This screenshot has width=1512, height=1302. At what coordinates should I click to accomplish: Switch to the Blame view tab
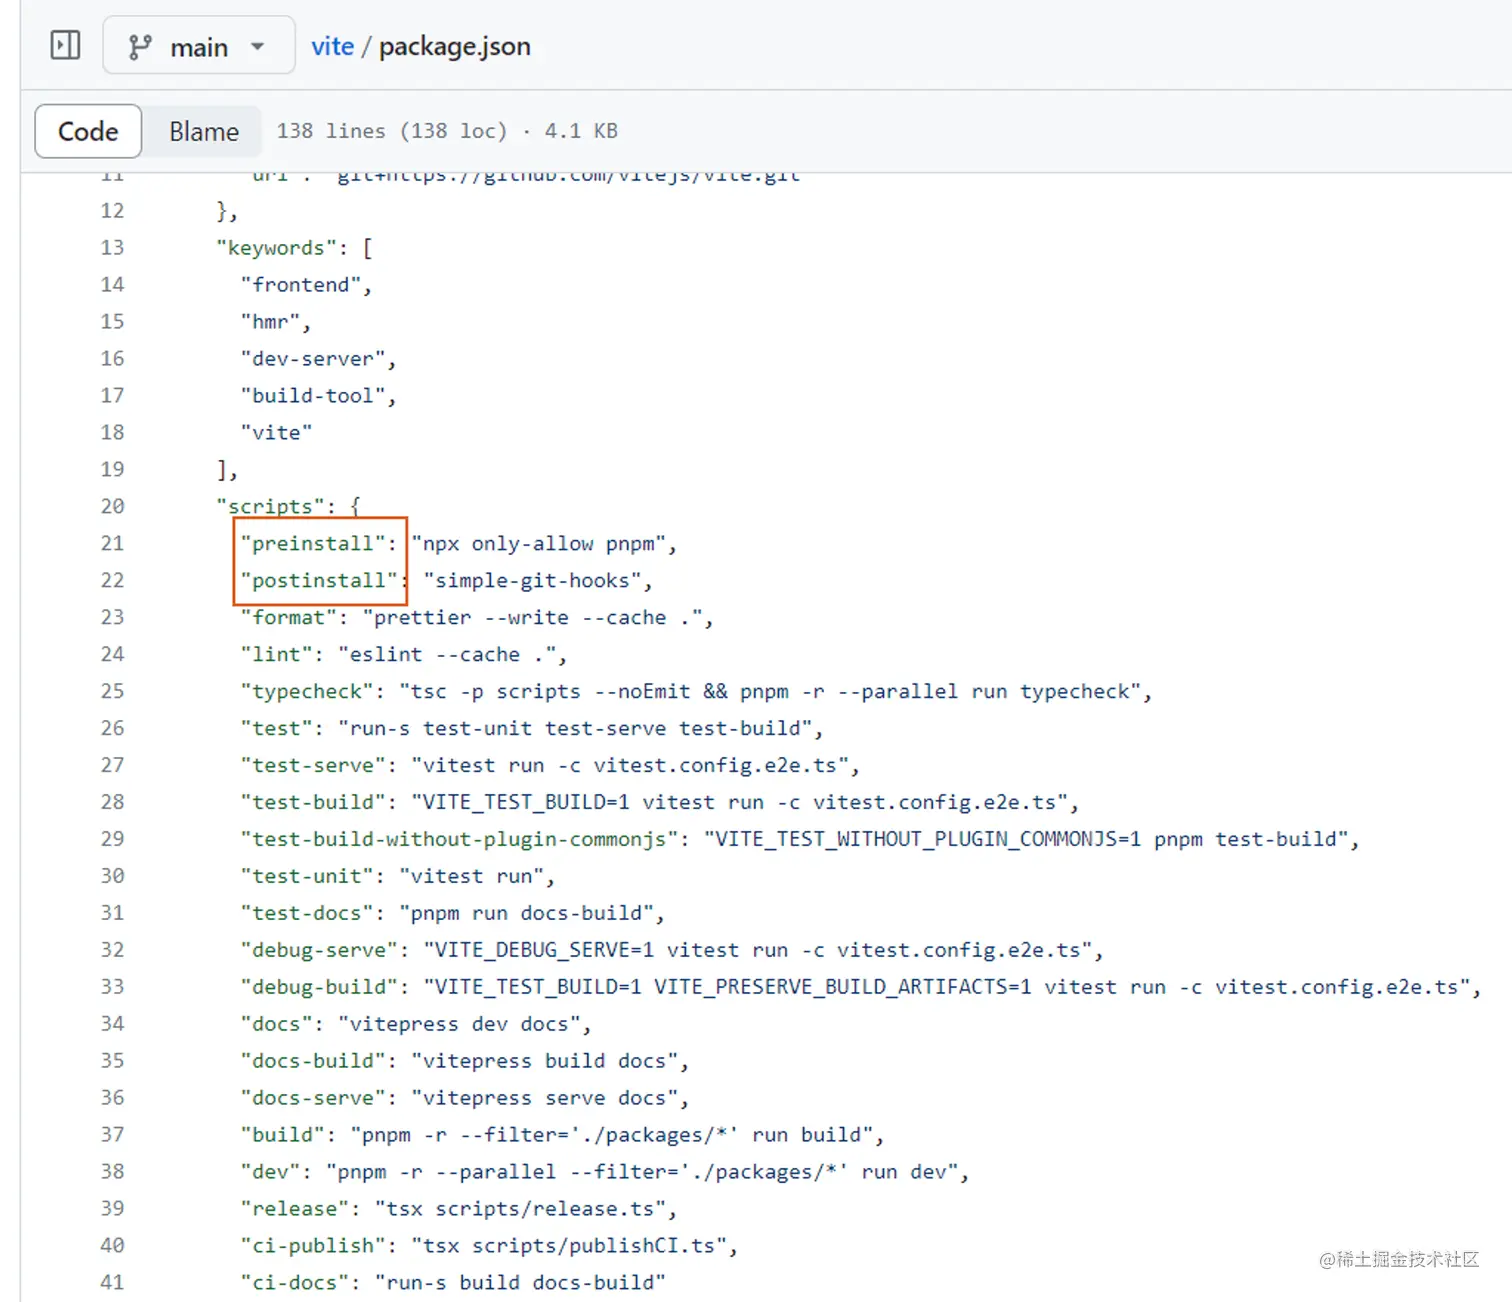coord(203,131)
